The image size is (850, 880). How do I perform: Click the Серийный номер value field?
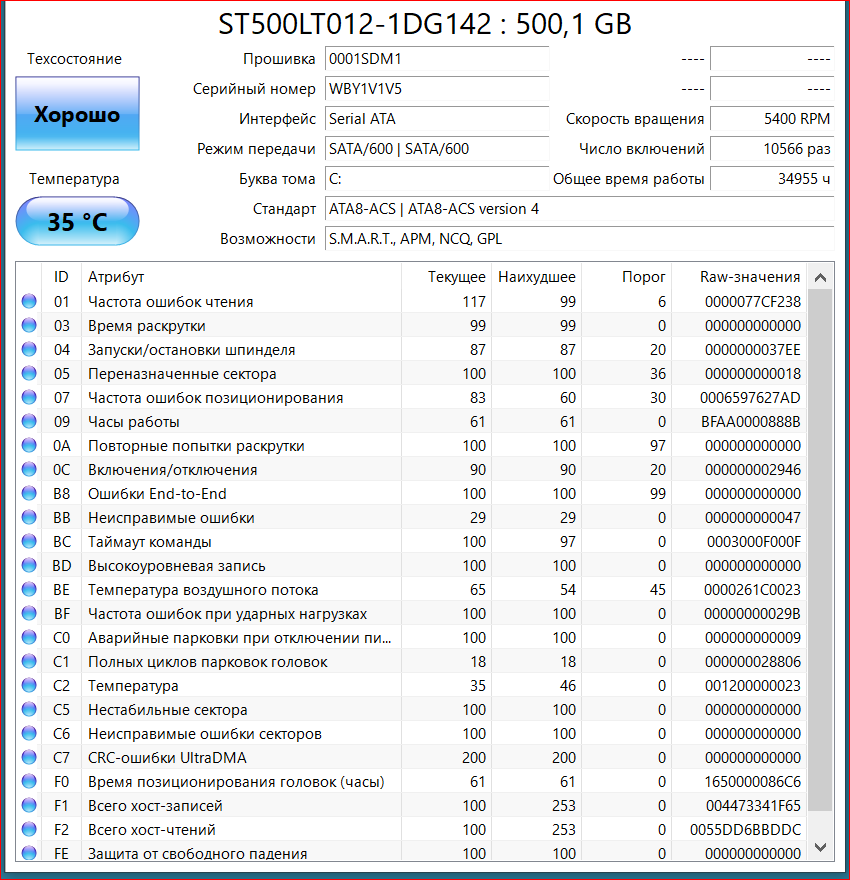pos(437,89)
